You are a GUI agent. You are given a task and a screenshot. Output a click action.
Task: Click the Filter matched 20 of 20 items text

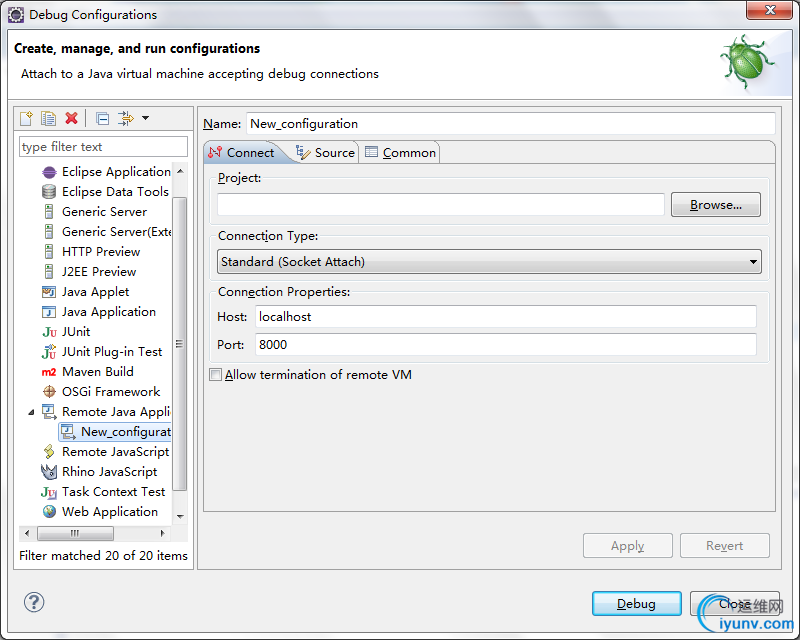pos(103,555)
